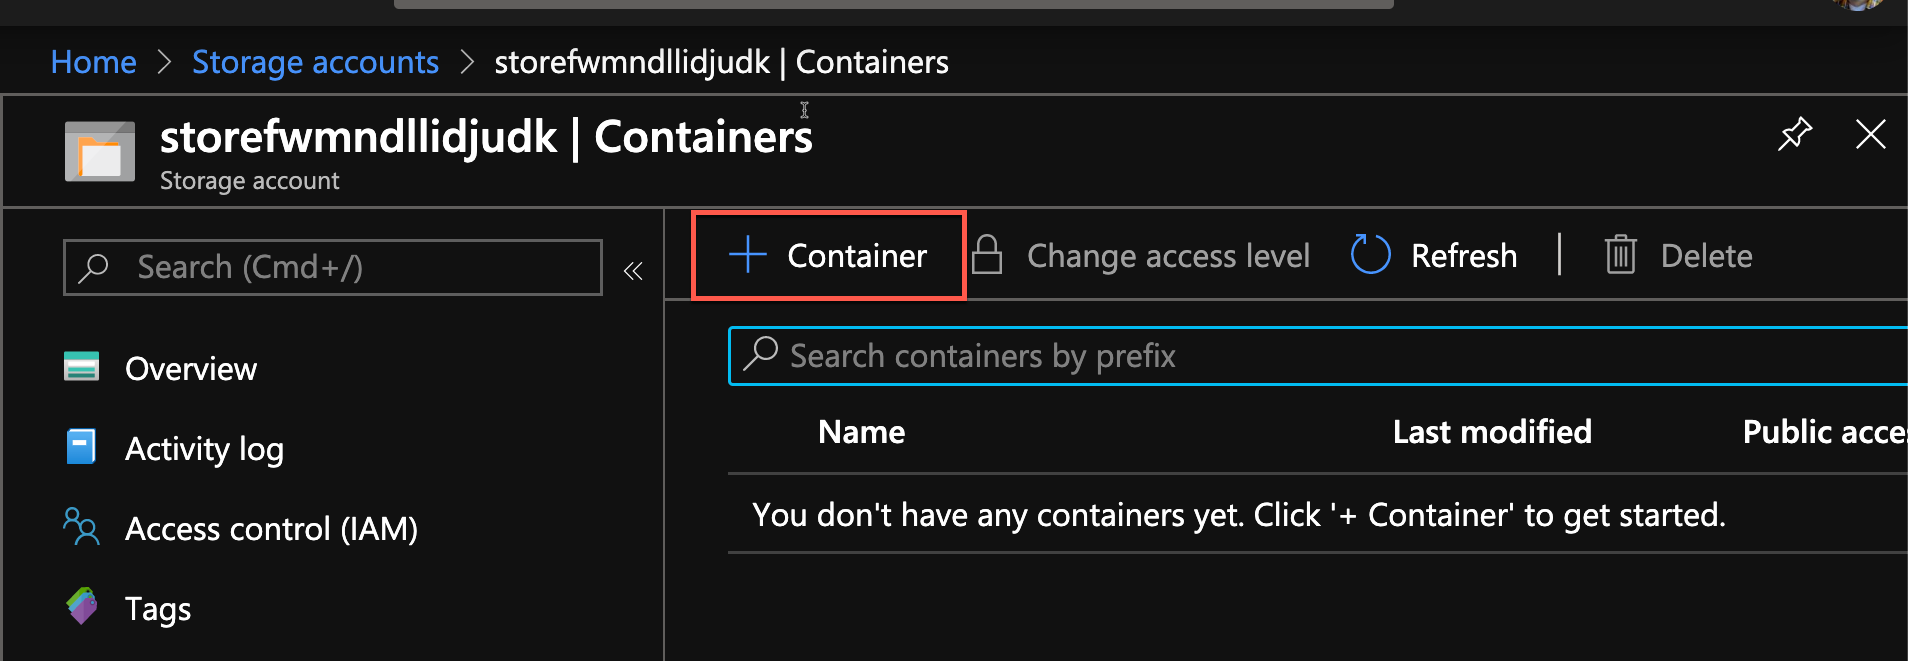
Task: Open Overview from the sidebar
Action: [191, 369]
